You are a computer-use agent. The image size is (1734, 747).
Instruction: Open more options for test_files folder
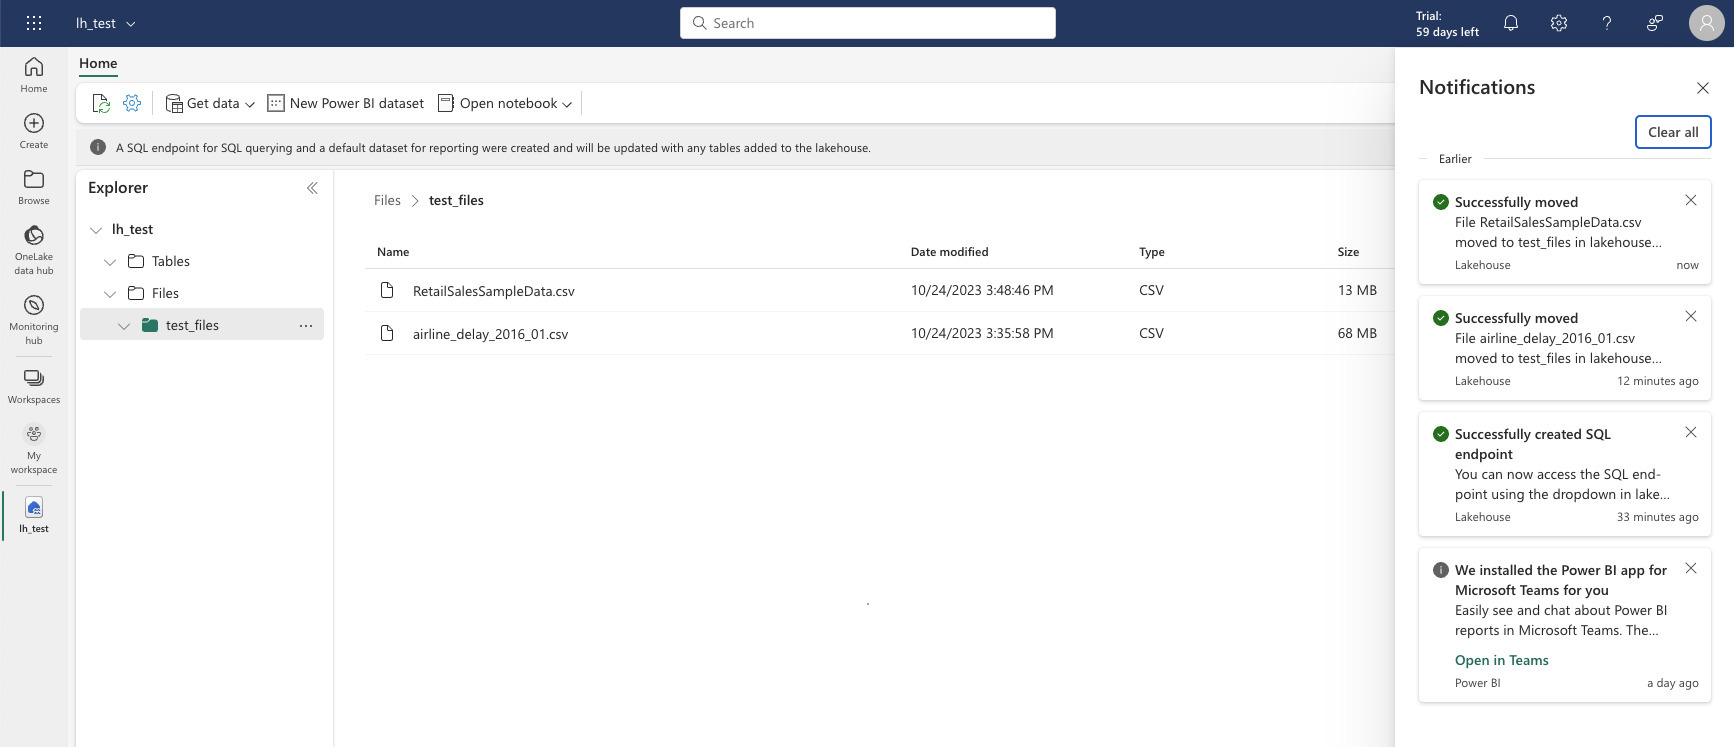(305, 325)
